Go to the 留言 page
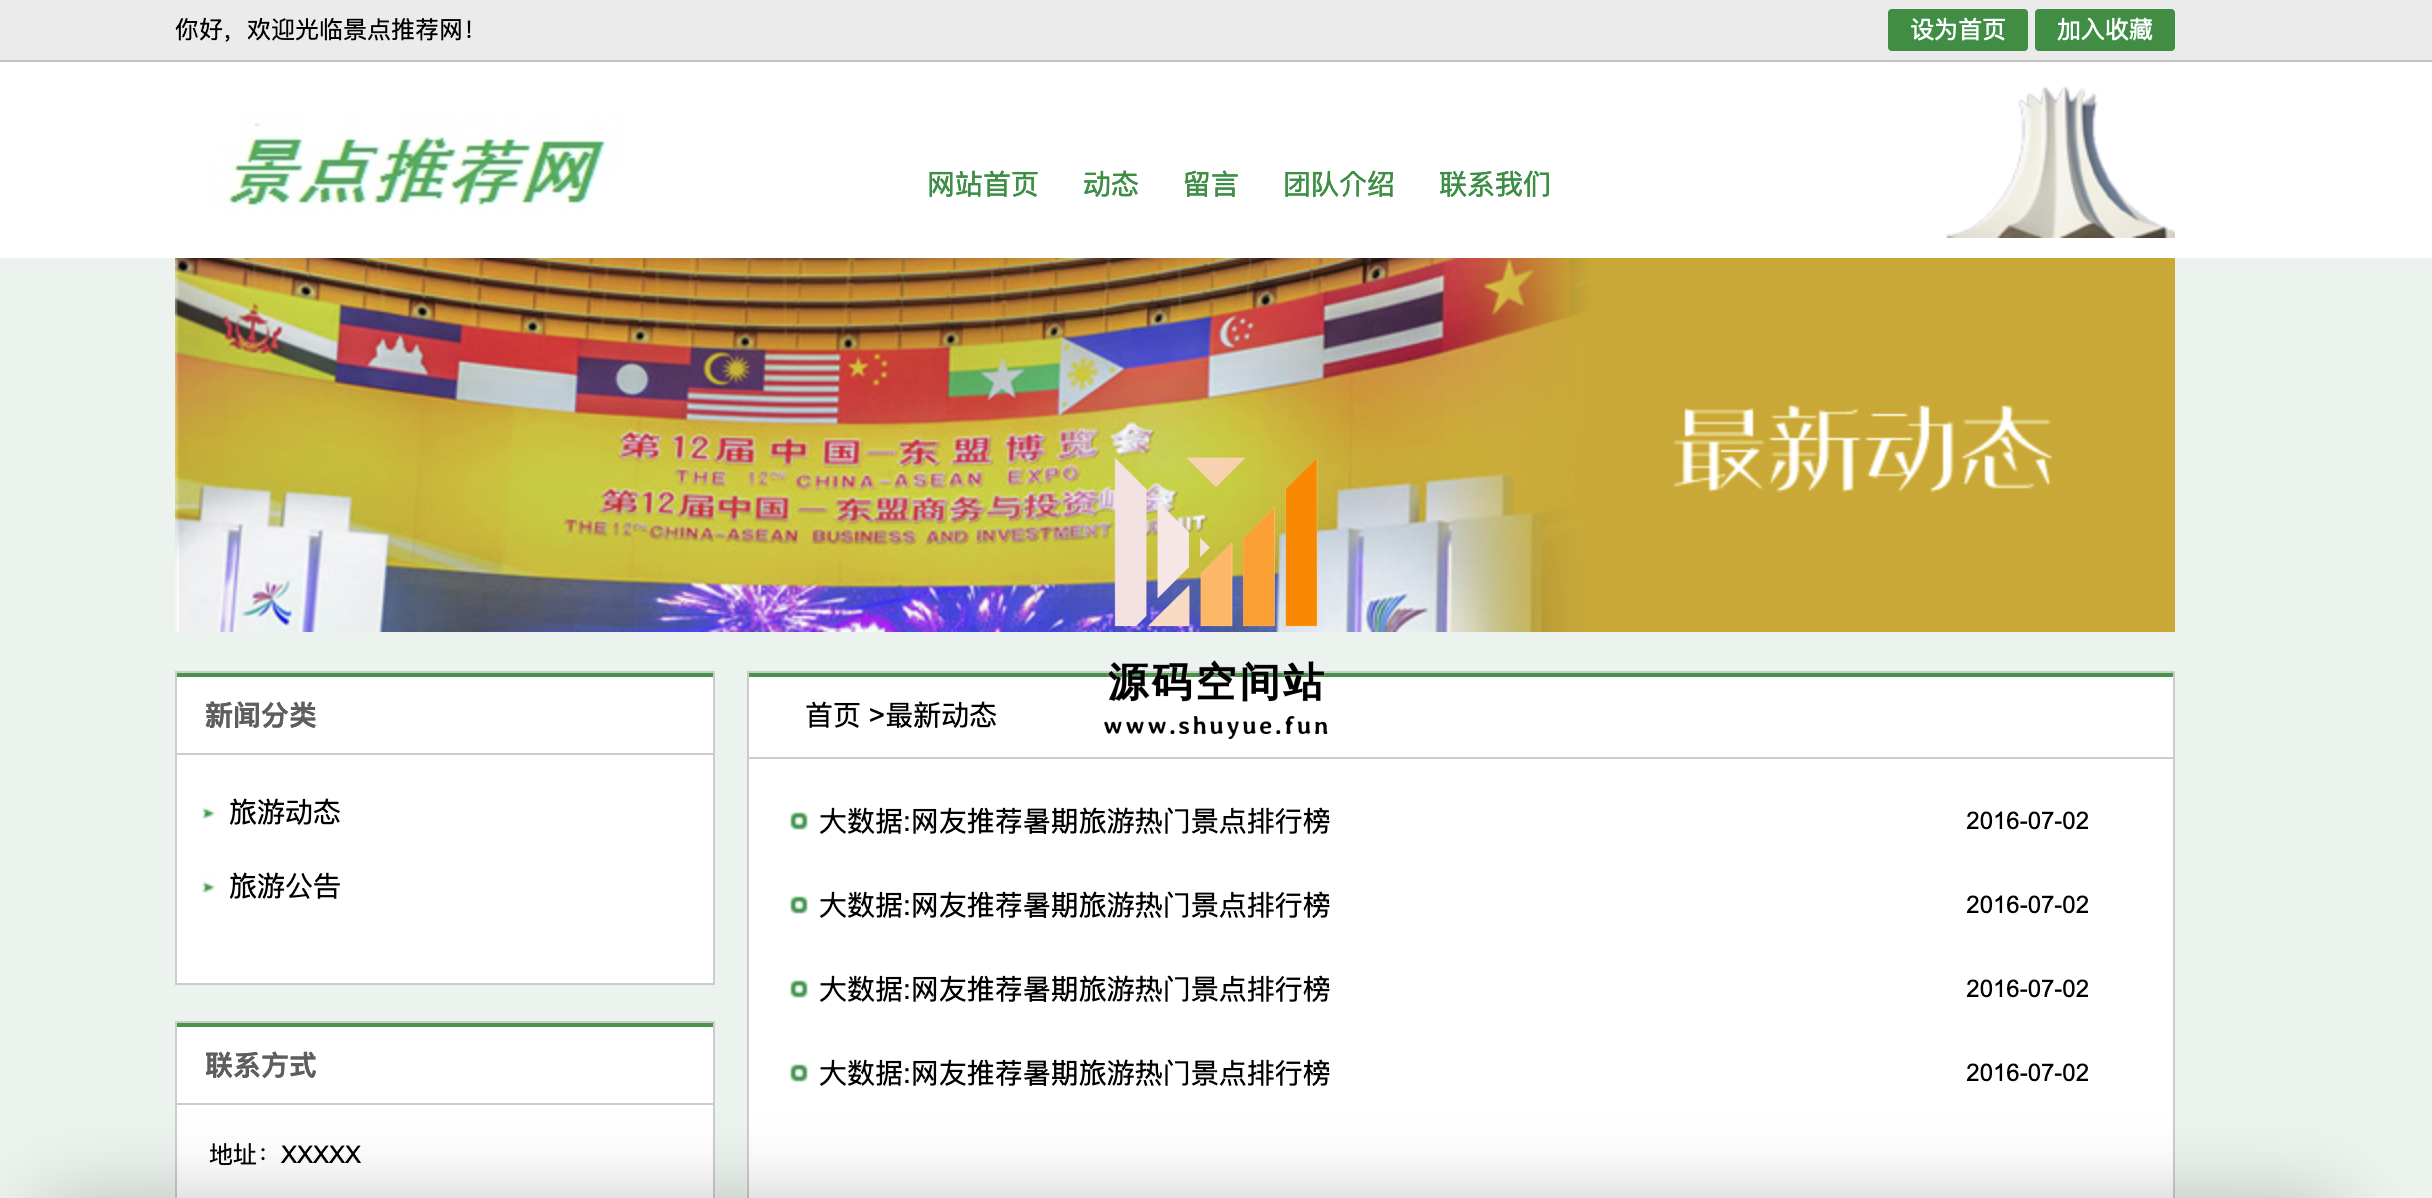The image size is (2432, 1198). point(1210,184)
